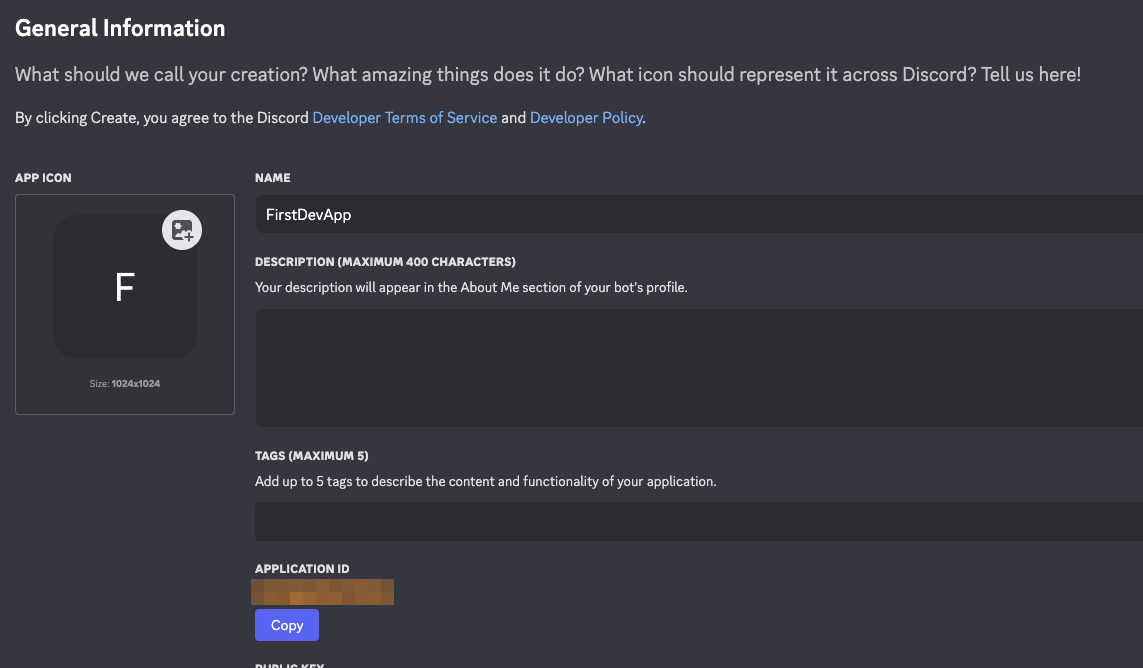The image size is (1143, 668).
Task: Click the upload image icon on app icon
Action: point(182,231)
